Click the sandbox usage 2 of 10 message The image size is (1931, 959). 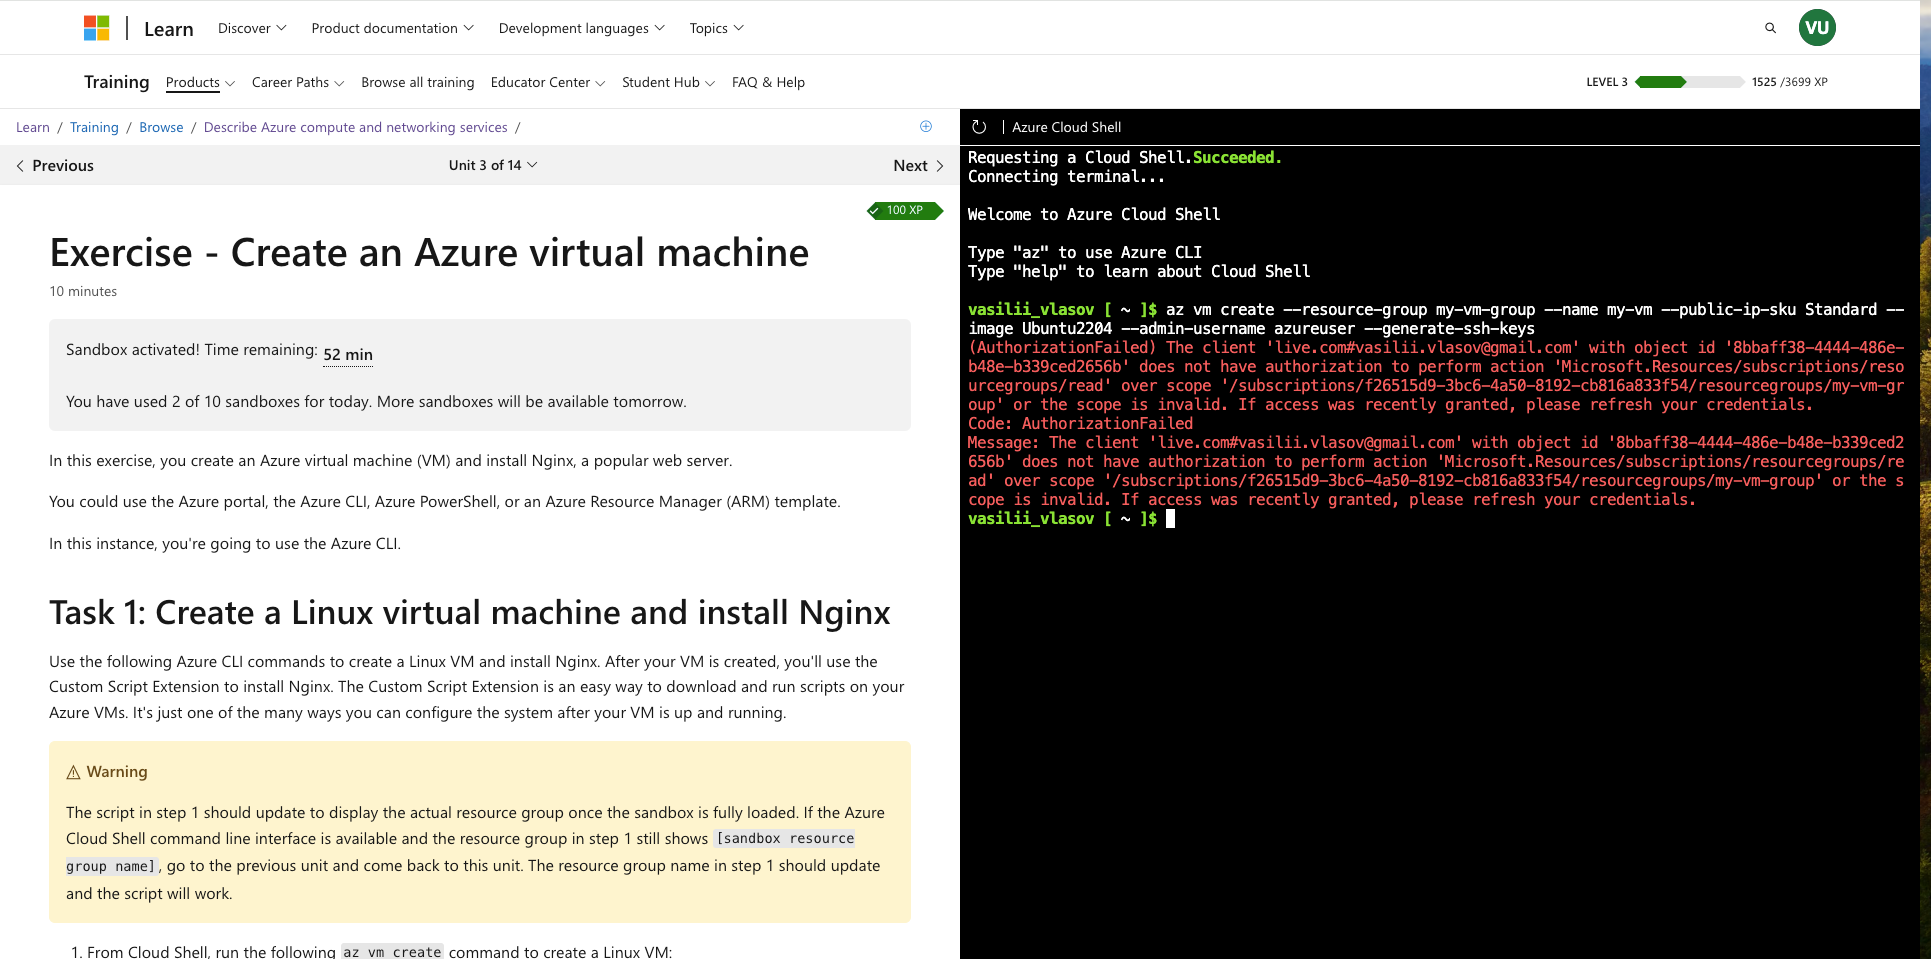point(376,401)
